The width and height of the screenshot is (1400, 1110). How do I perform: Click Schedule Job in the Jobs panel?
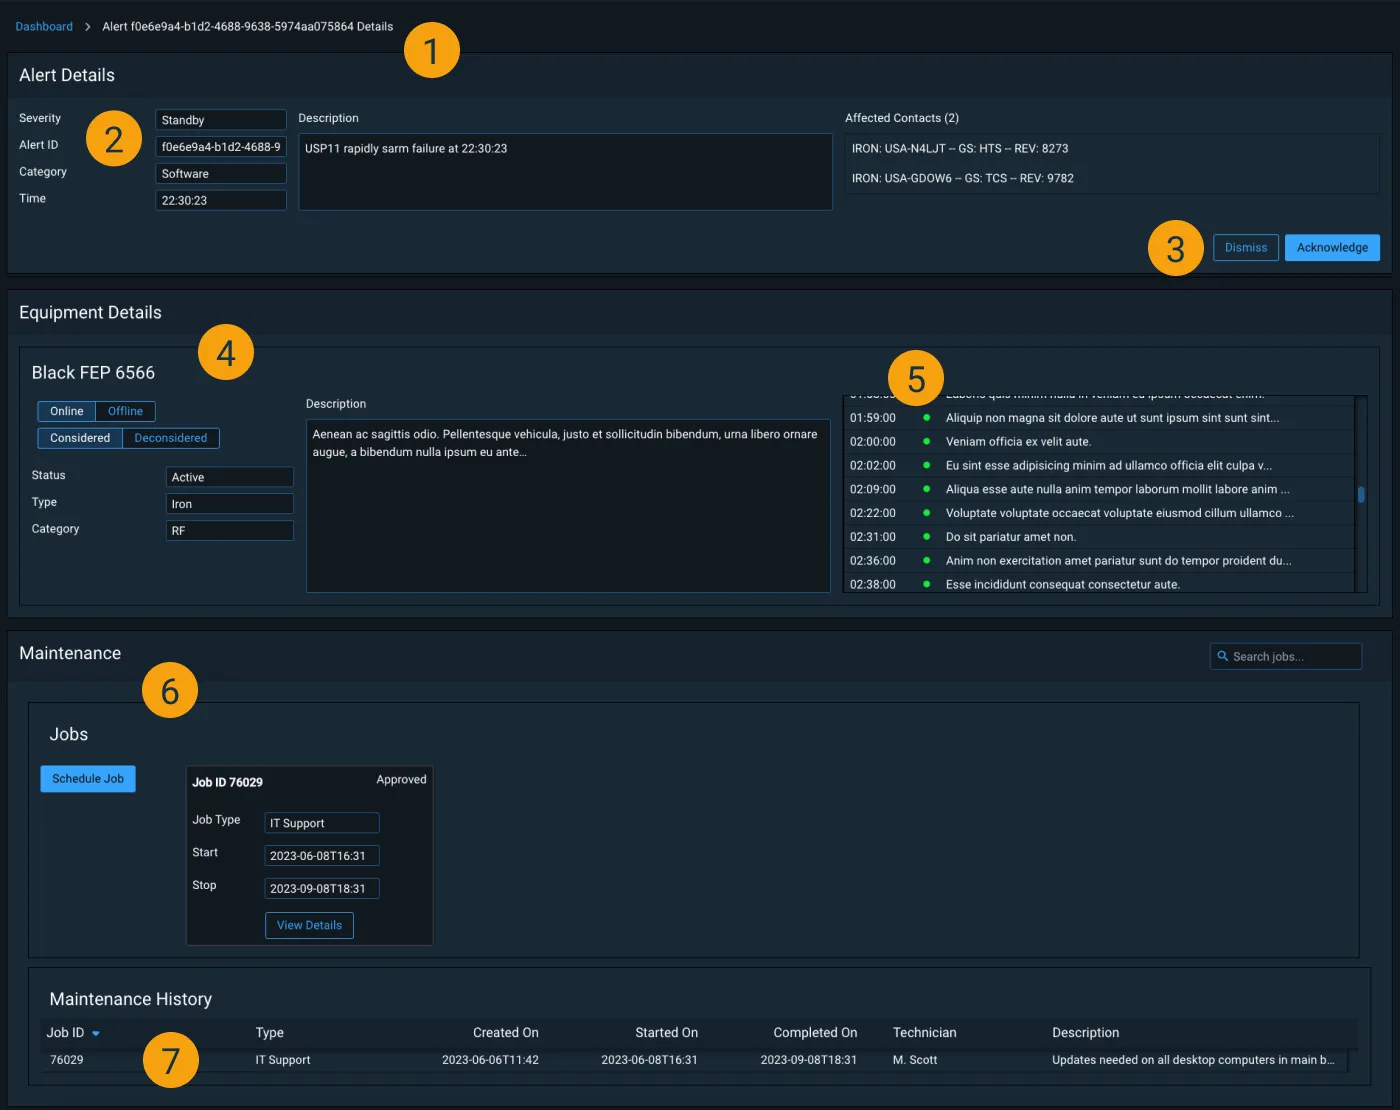click(87, 778)
